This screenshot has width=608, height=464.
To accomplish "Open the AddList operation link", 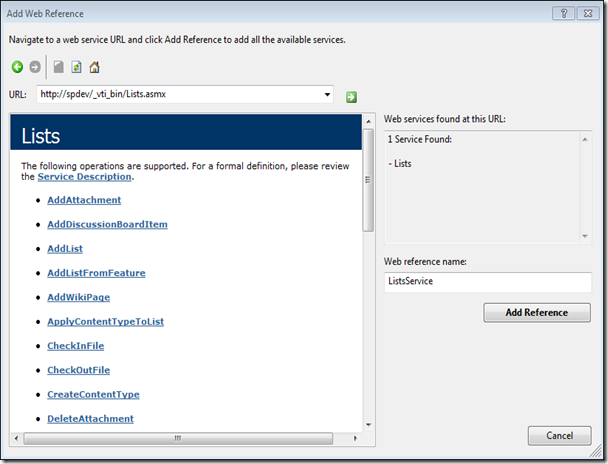I will [65, 248].
